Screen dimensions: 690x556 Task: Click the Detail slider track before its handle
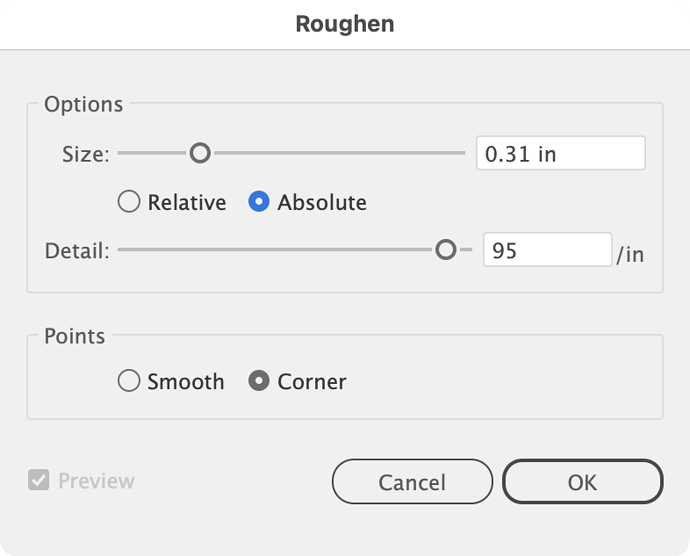coord(275,250)
